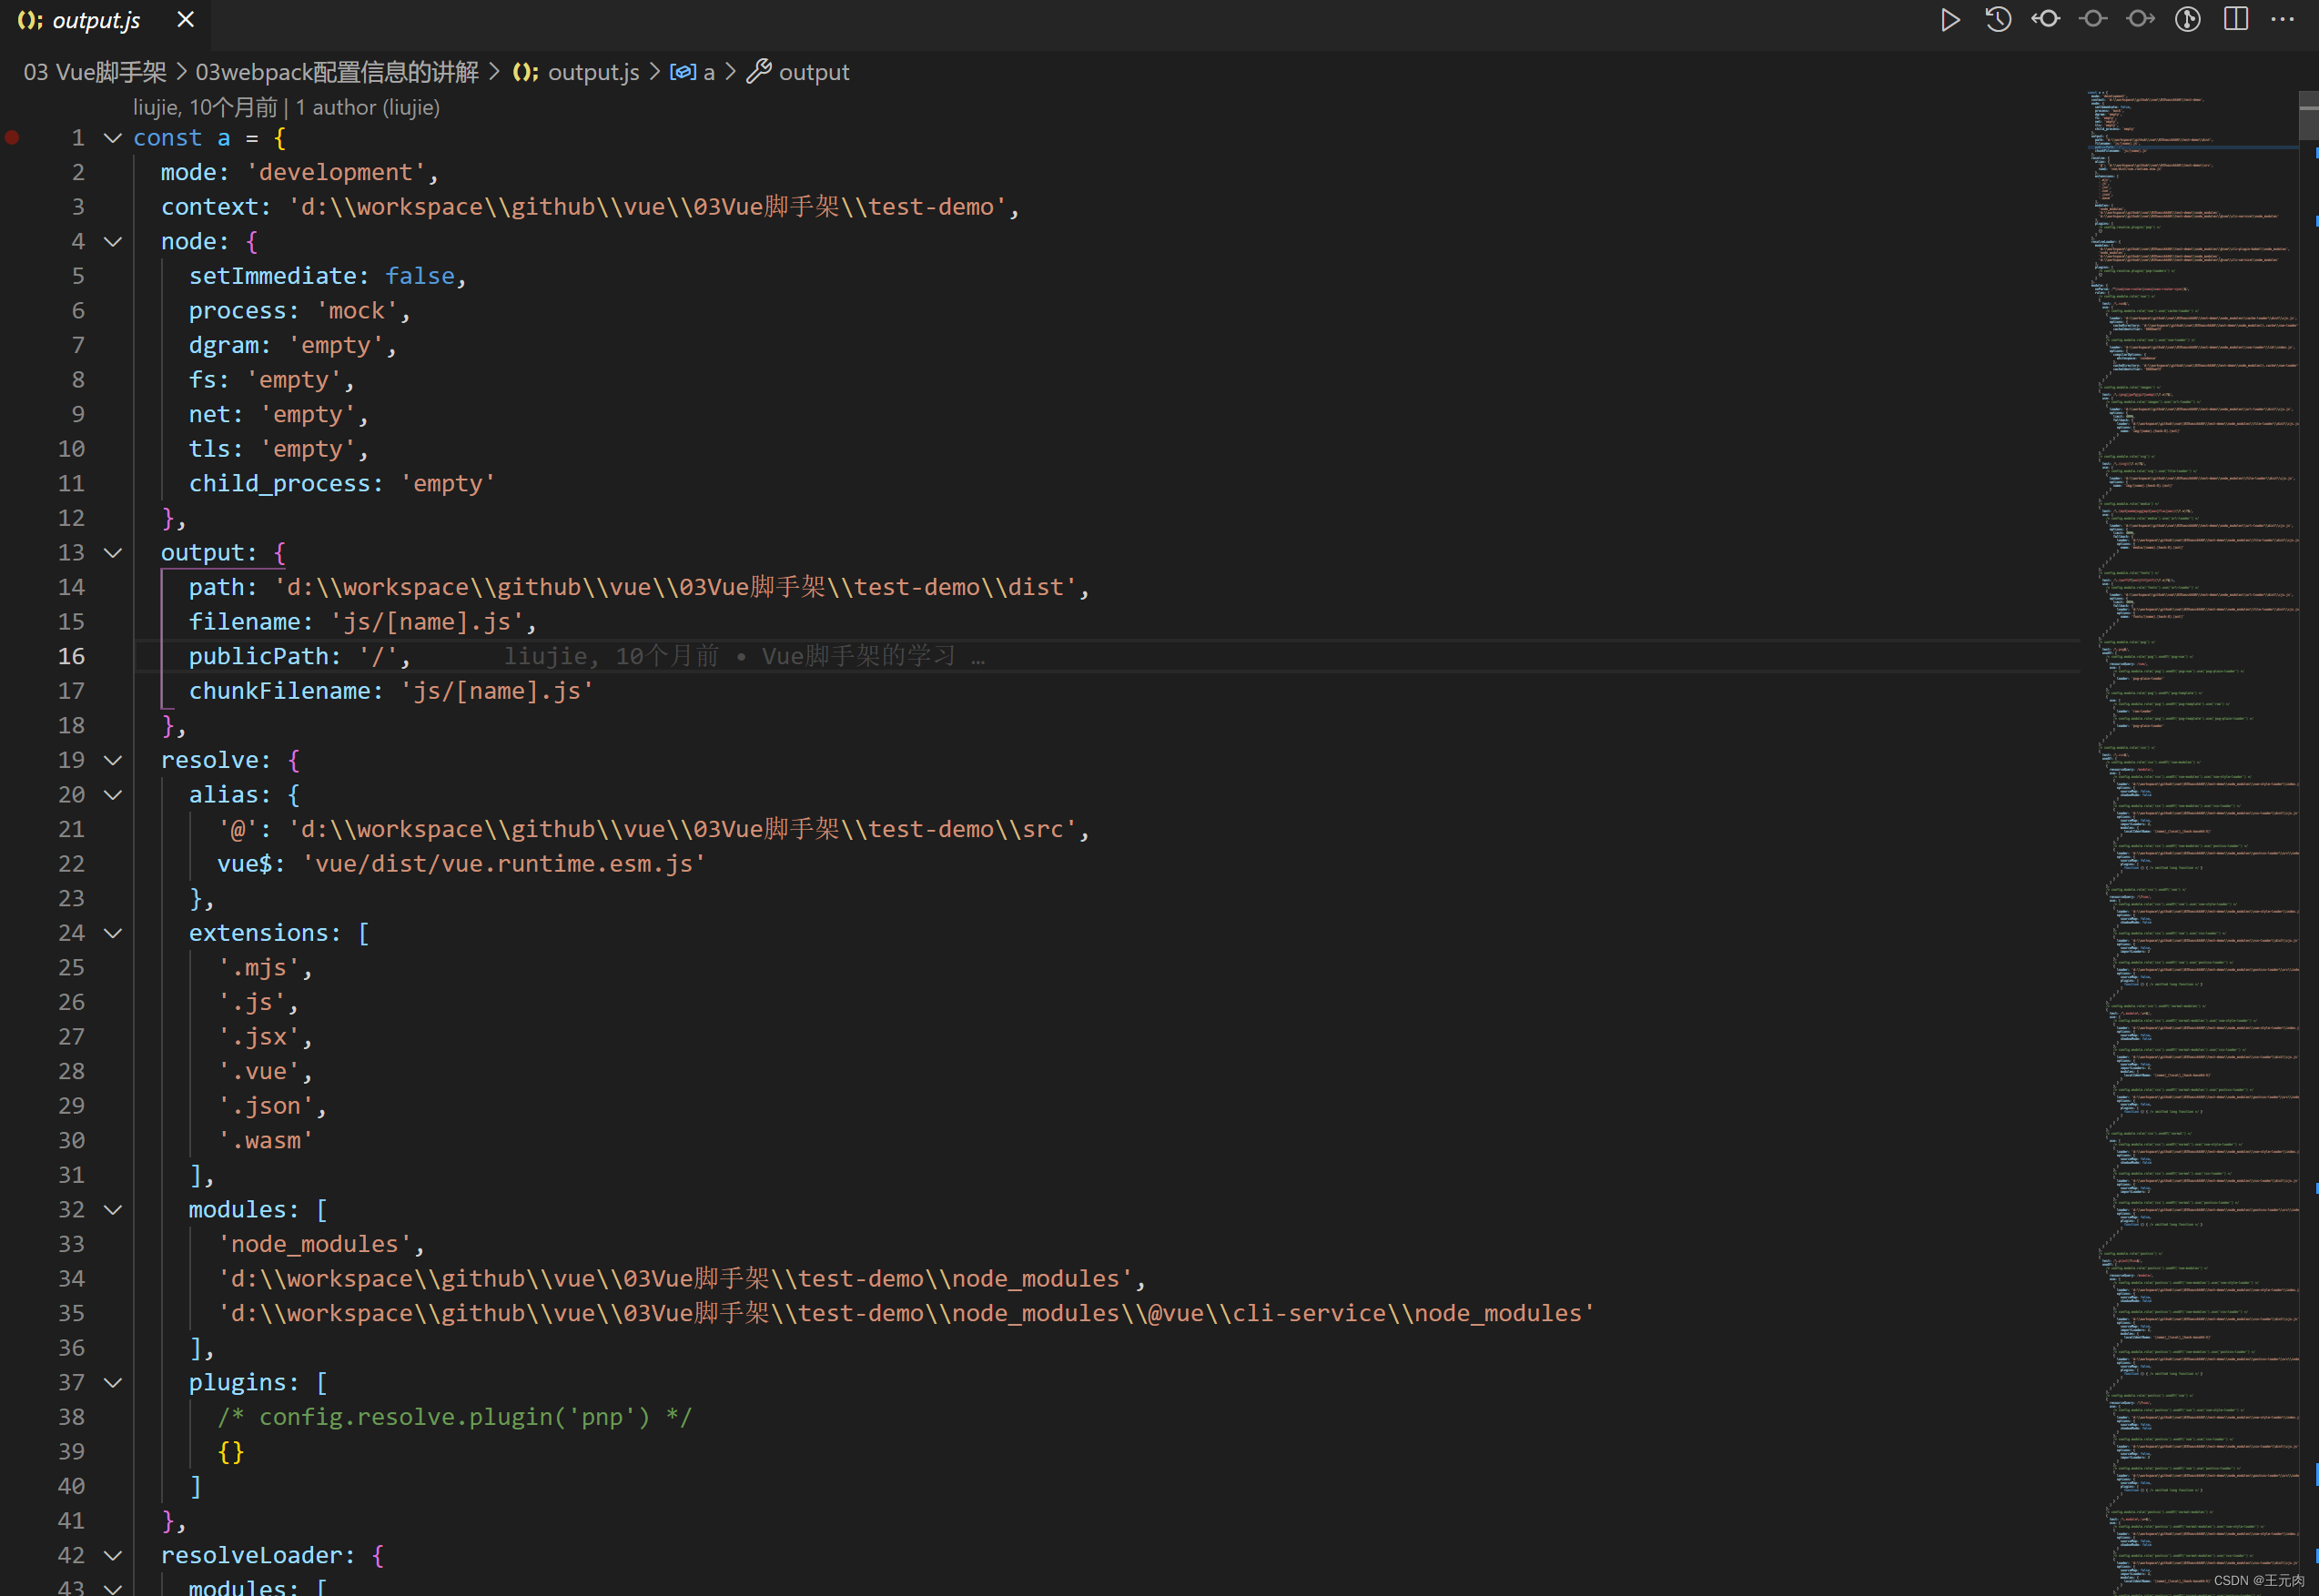The image size is (2319, 1596).
Task: Click the '.wasm' extension entry
Action: tap(265, 1141)
